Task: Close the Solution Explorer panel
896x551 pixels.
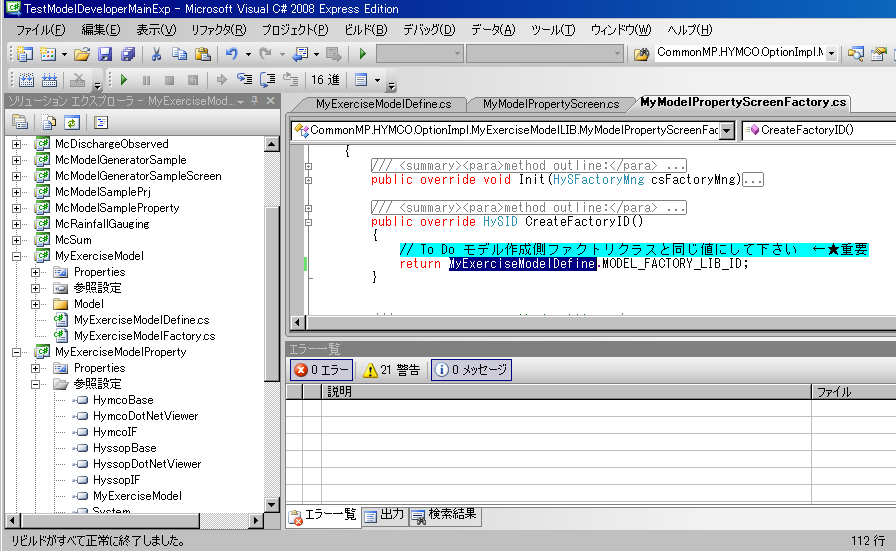Action: pyautogui.click(x=271, y=101)
